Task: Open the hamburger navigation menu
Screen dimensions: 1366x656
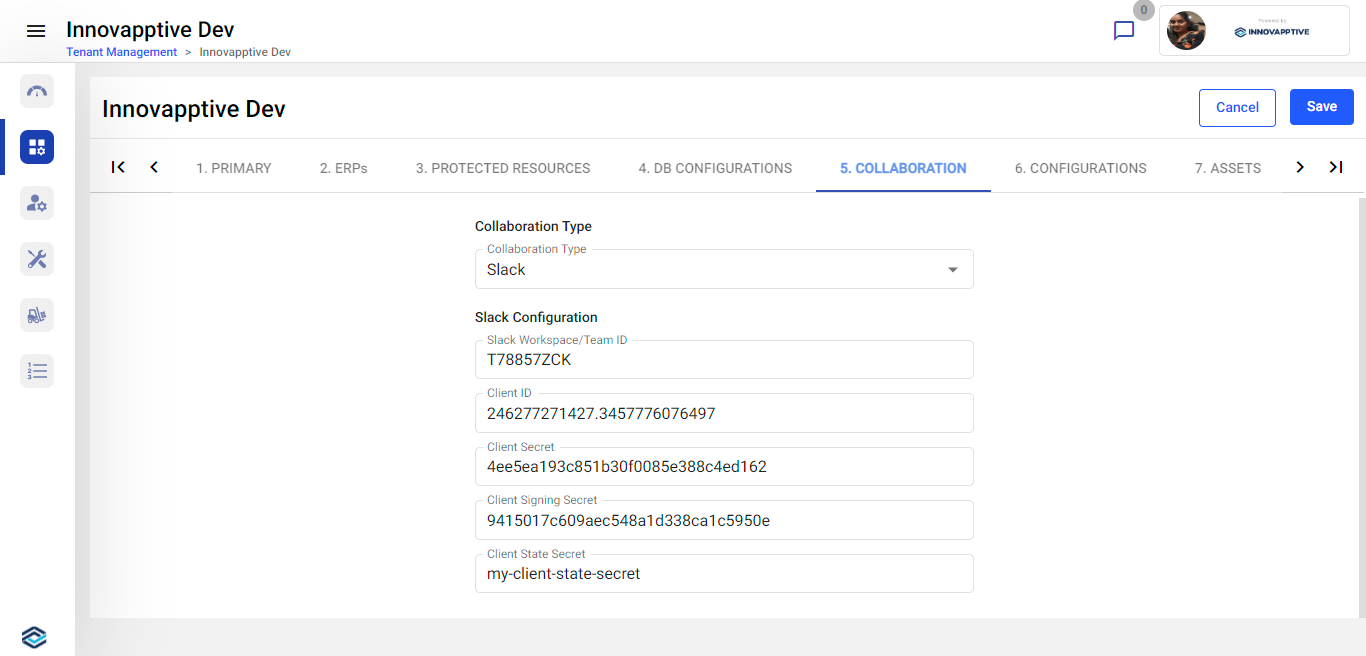Action: pyautogui.click(x=36, y=31)
